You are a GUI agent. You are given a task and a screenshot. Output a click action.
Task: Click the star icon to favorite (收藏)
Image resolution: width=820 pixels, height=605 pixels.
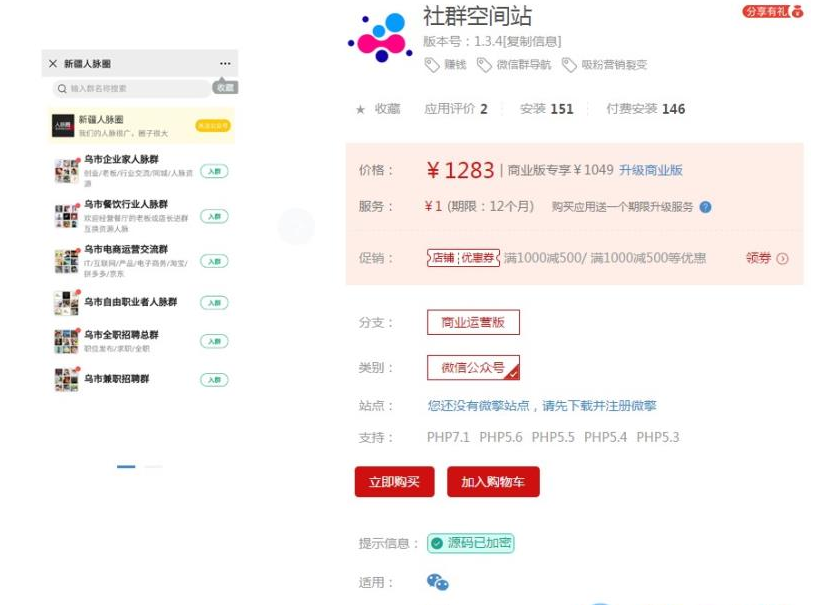361,109
